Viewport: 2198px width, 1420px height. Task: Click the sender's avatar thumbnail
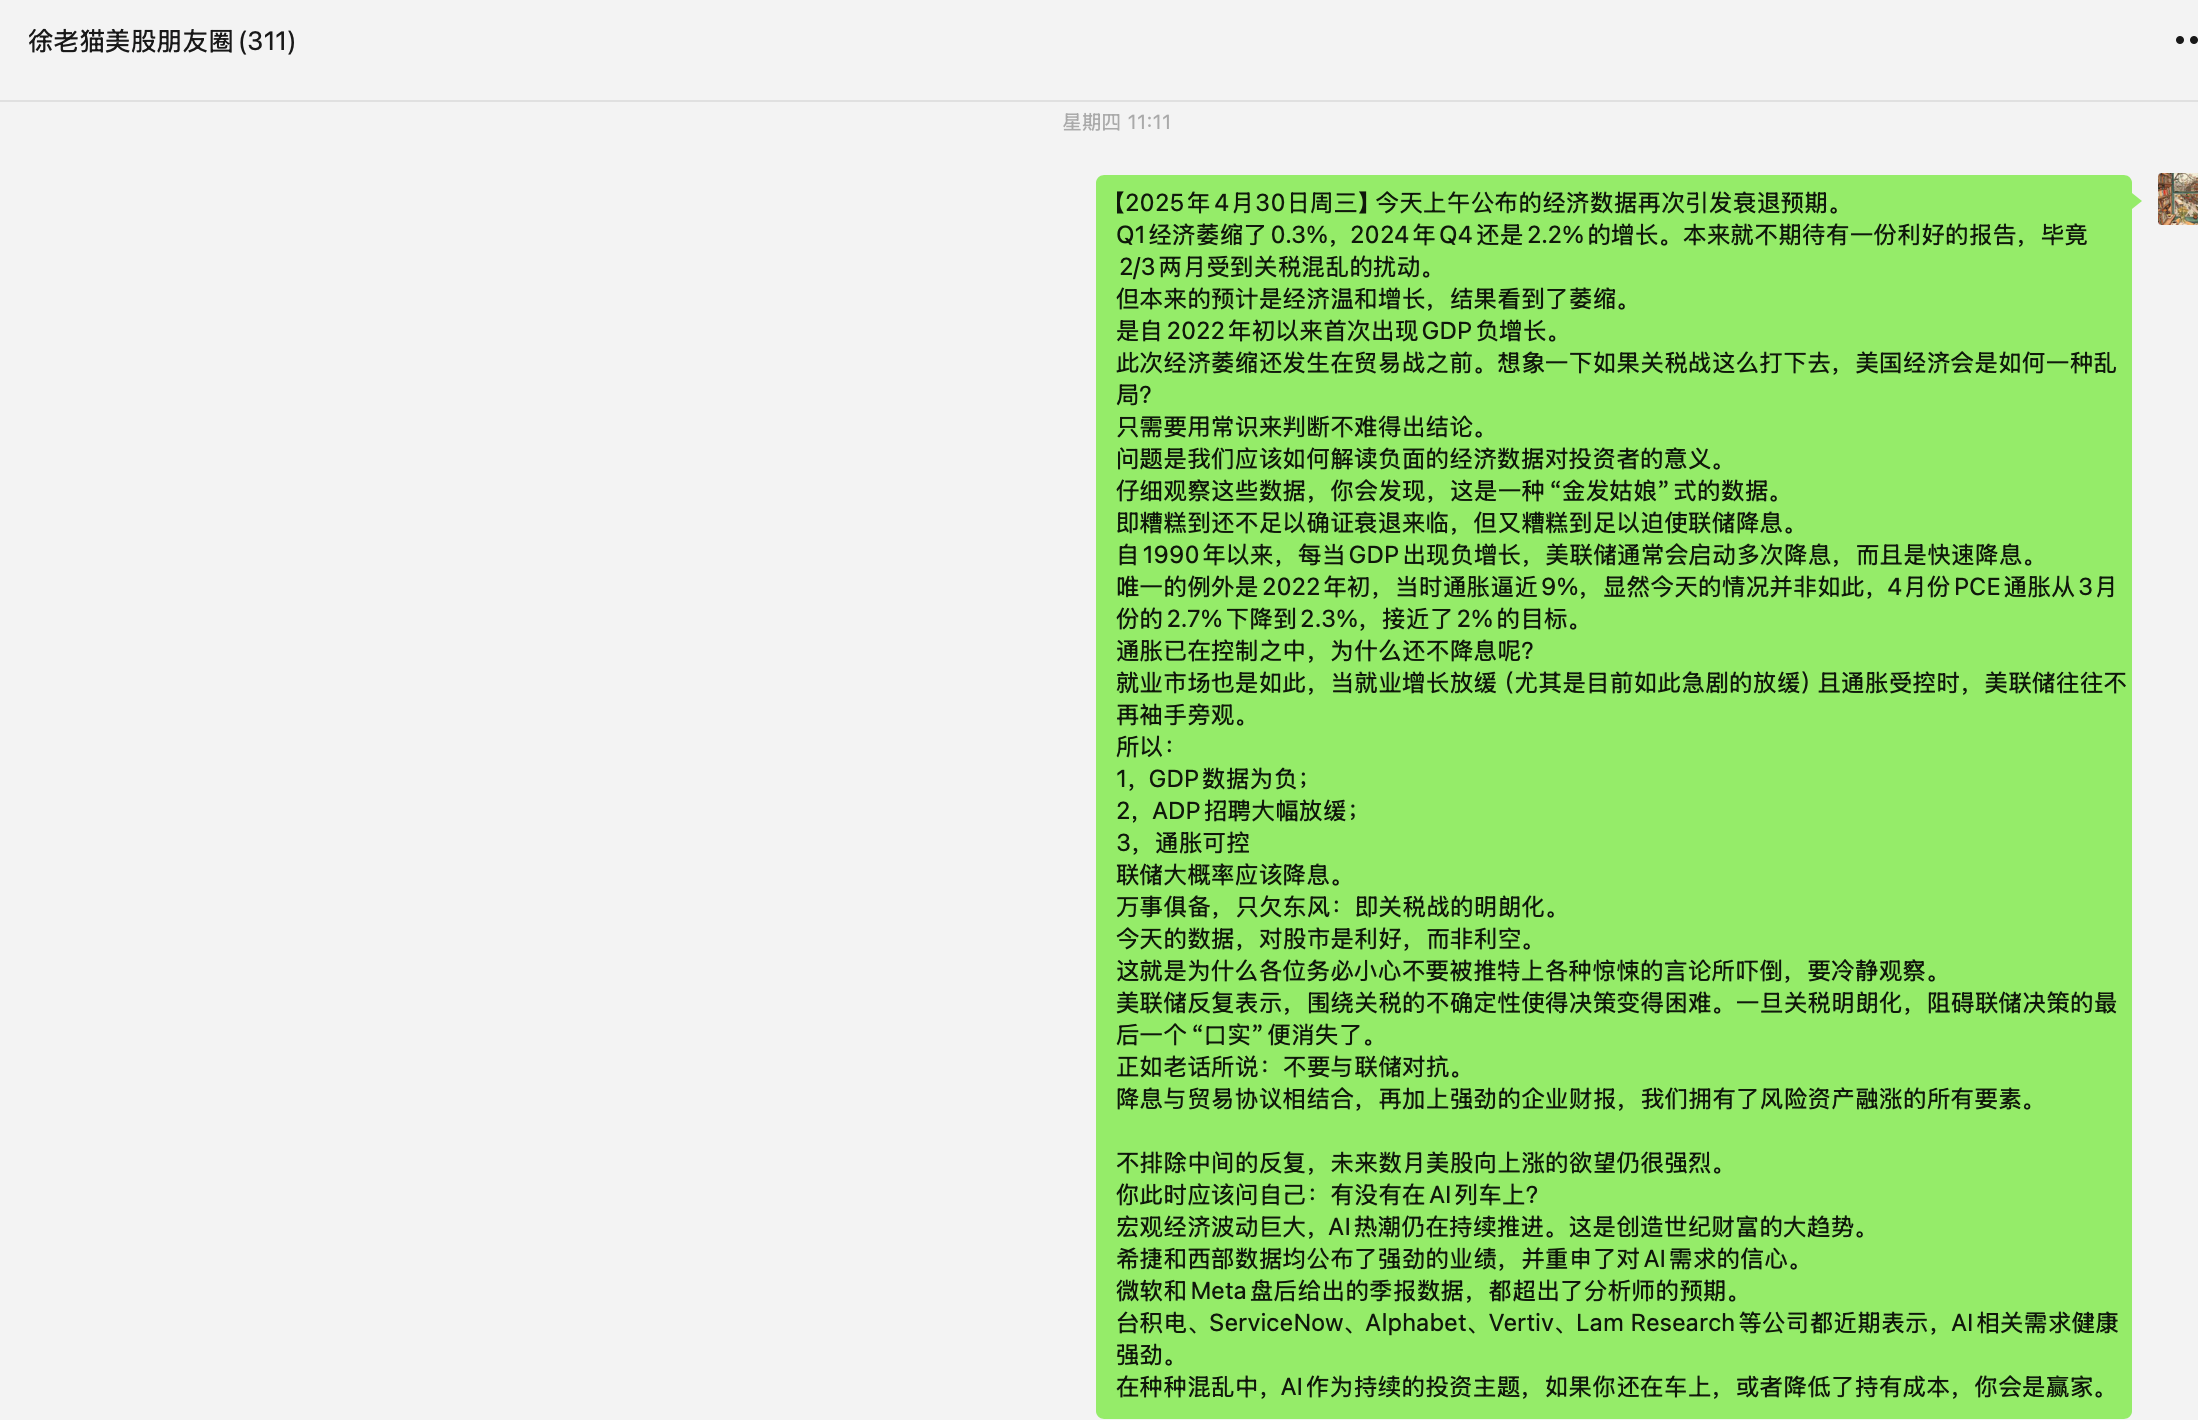pyautogui.click(x=2177, y=199)
